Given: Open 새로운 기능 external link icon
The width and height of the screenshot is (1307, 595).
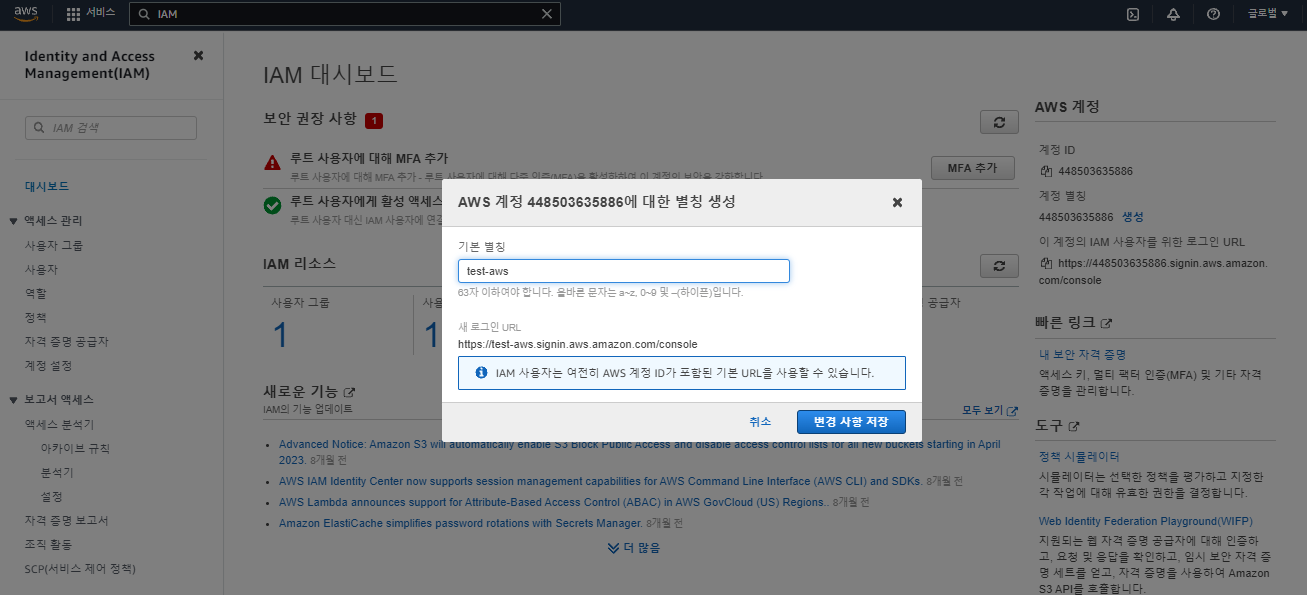Looking at the screenshot, I should (x=349, y=392).
